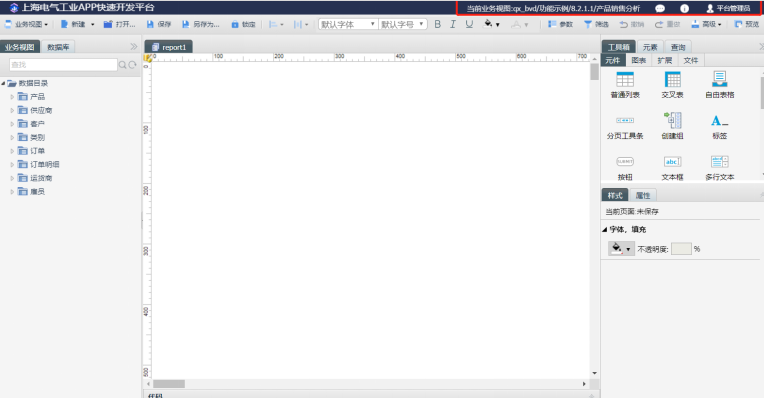Choose the 分页工具条 pagination toolbar icon
The height and width of the screenshot is (398, 764).
pyautogui.click(x=625, y=120)
